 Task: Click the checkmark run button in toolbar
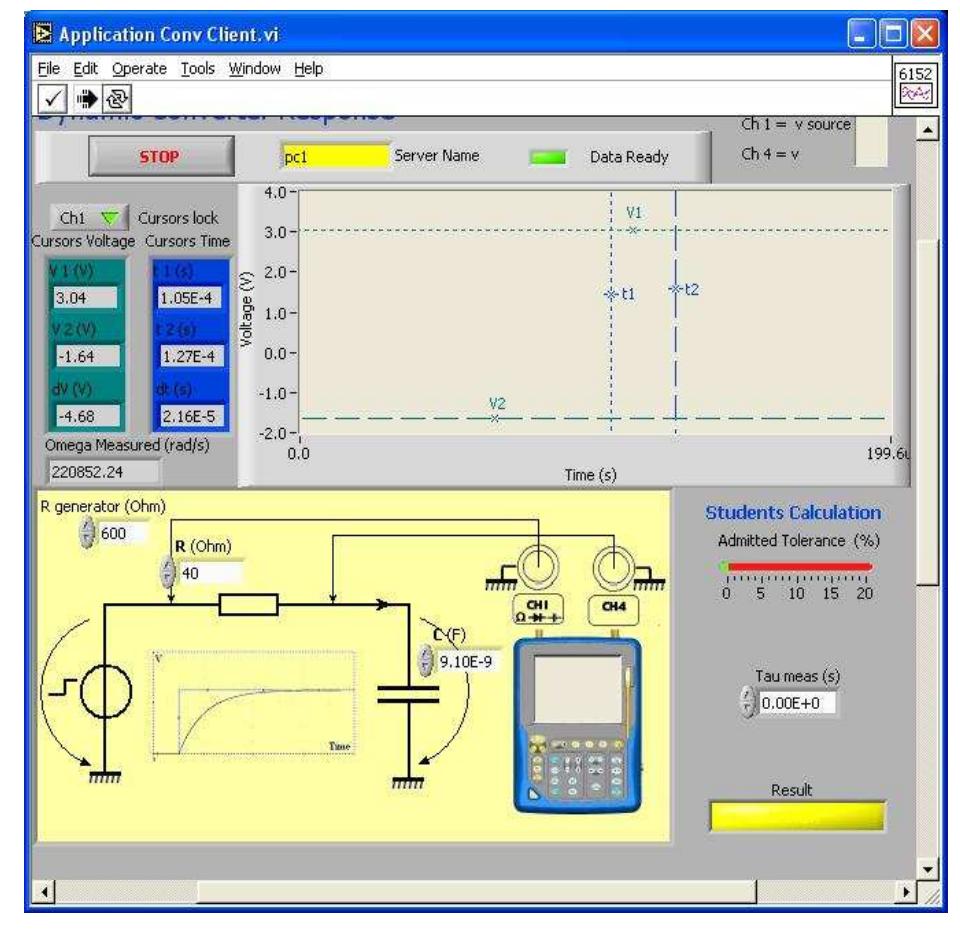53,99
